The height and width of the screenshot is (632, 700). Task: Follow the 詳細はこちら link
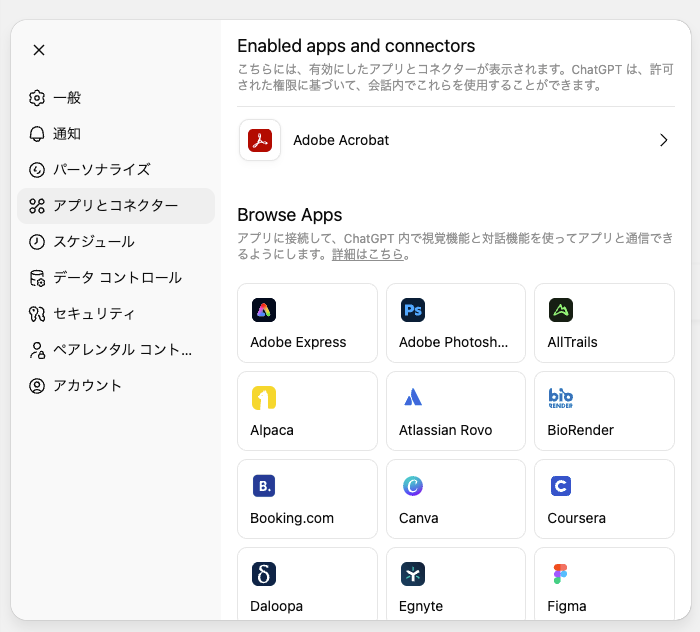click(x=368, y=255)
